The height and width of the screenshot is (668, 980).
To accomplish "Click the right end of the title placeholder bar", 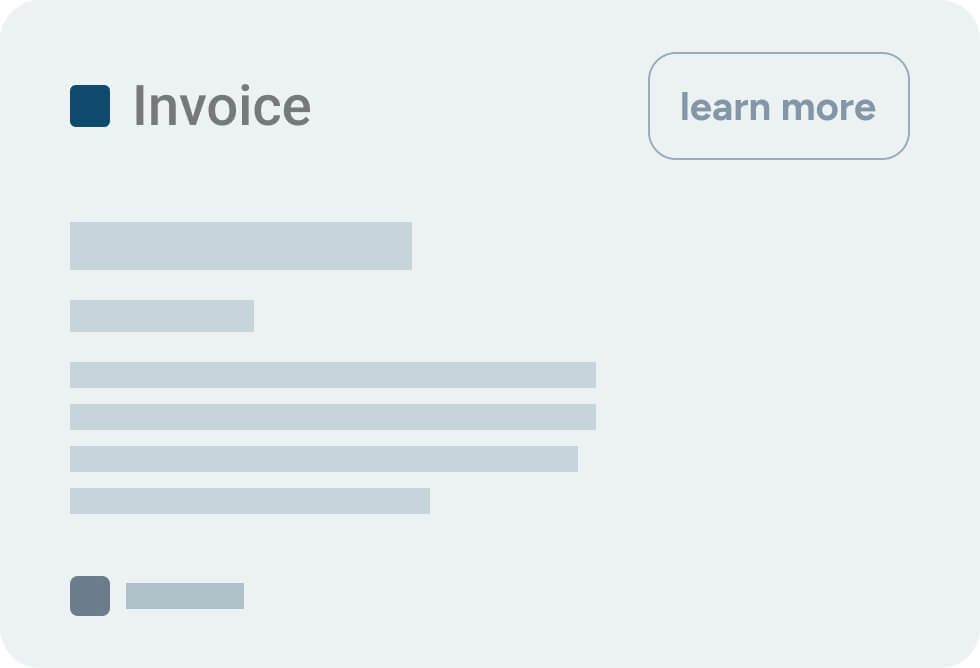I will (x=403, y=246).
